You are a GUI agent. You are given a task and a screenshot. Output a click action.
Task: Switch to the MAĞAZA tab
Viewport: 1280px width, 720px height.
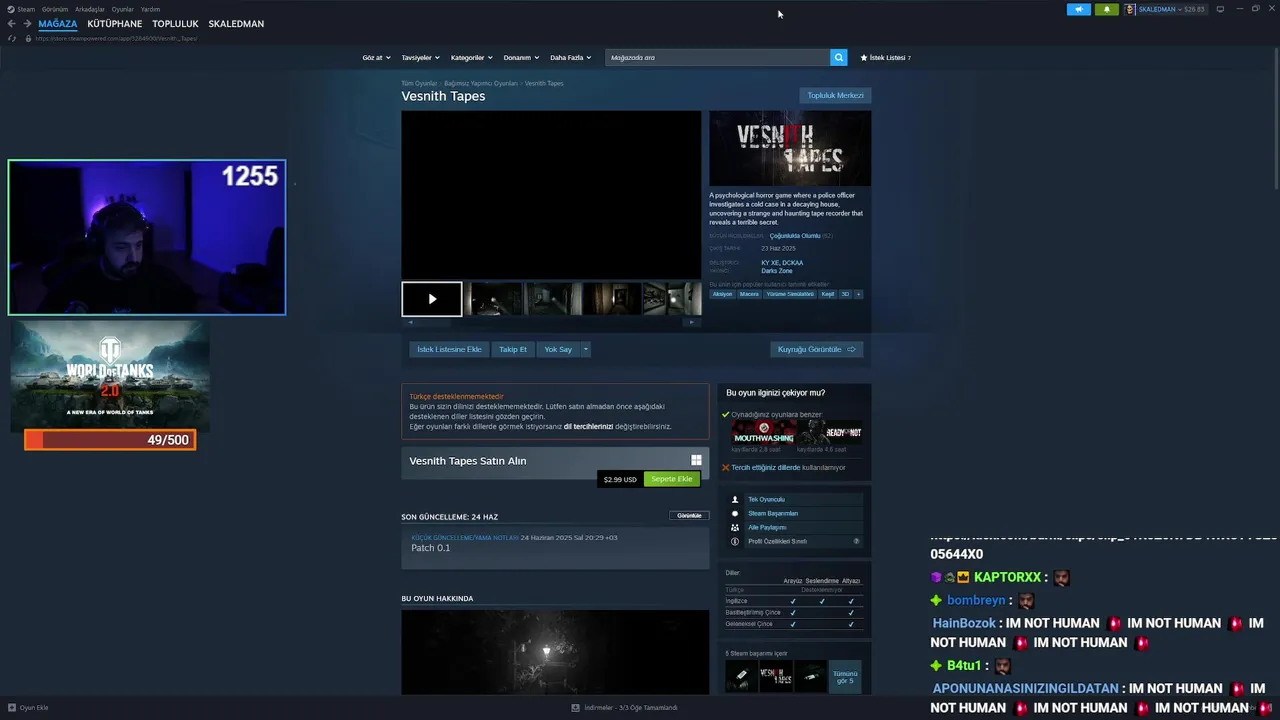pos(58,24)
